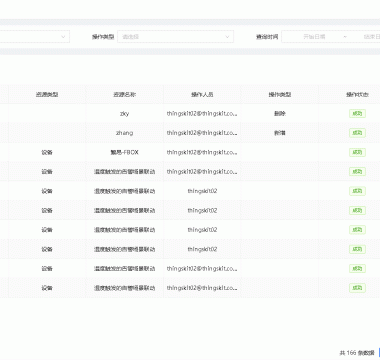
Task: Click the 操作状态 column header
Action: click(x=357, y=95)
